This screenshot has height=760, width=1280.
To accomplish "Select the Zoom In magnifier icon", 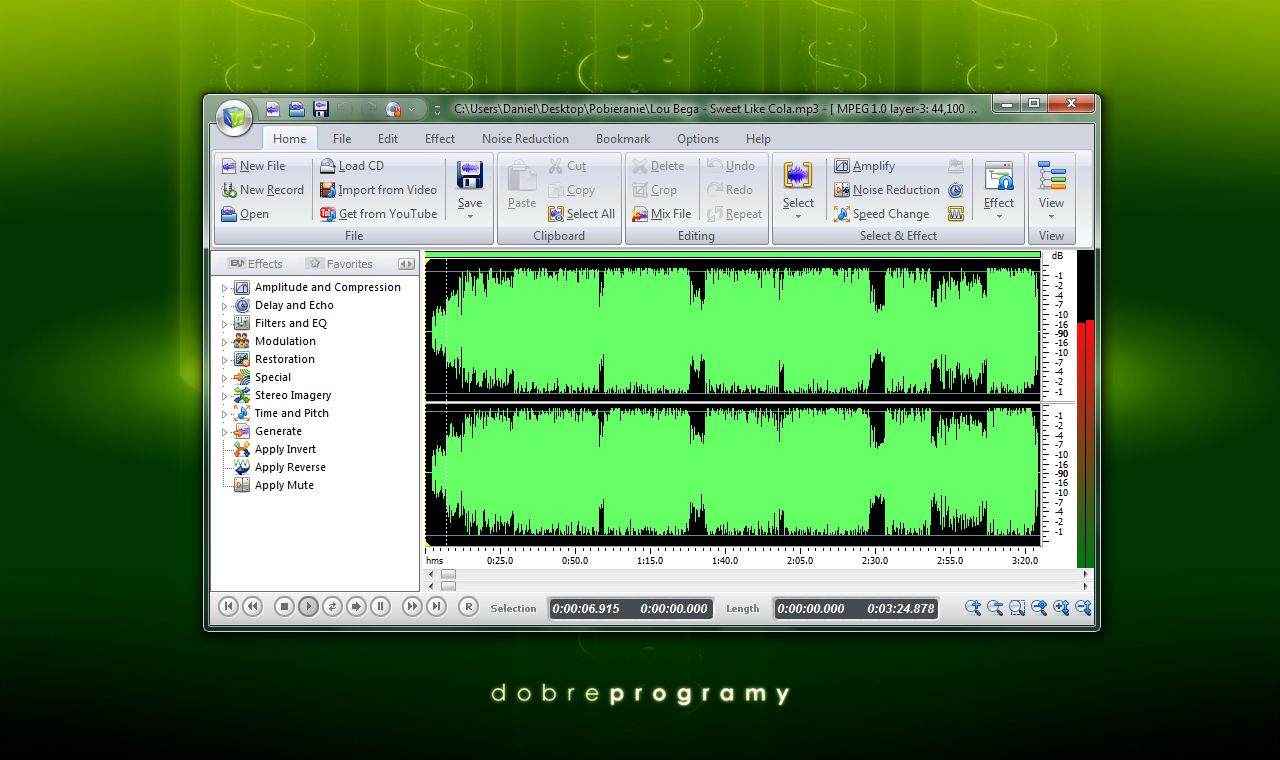I will [972, 607].
